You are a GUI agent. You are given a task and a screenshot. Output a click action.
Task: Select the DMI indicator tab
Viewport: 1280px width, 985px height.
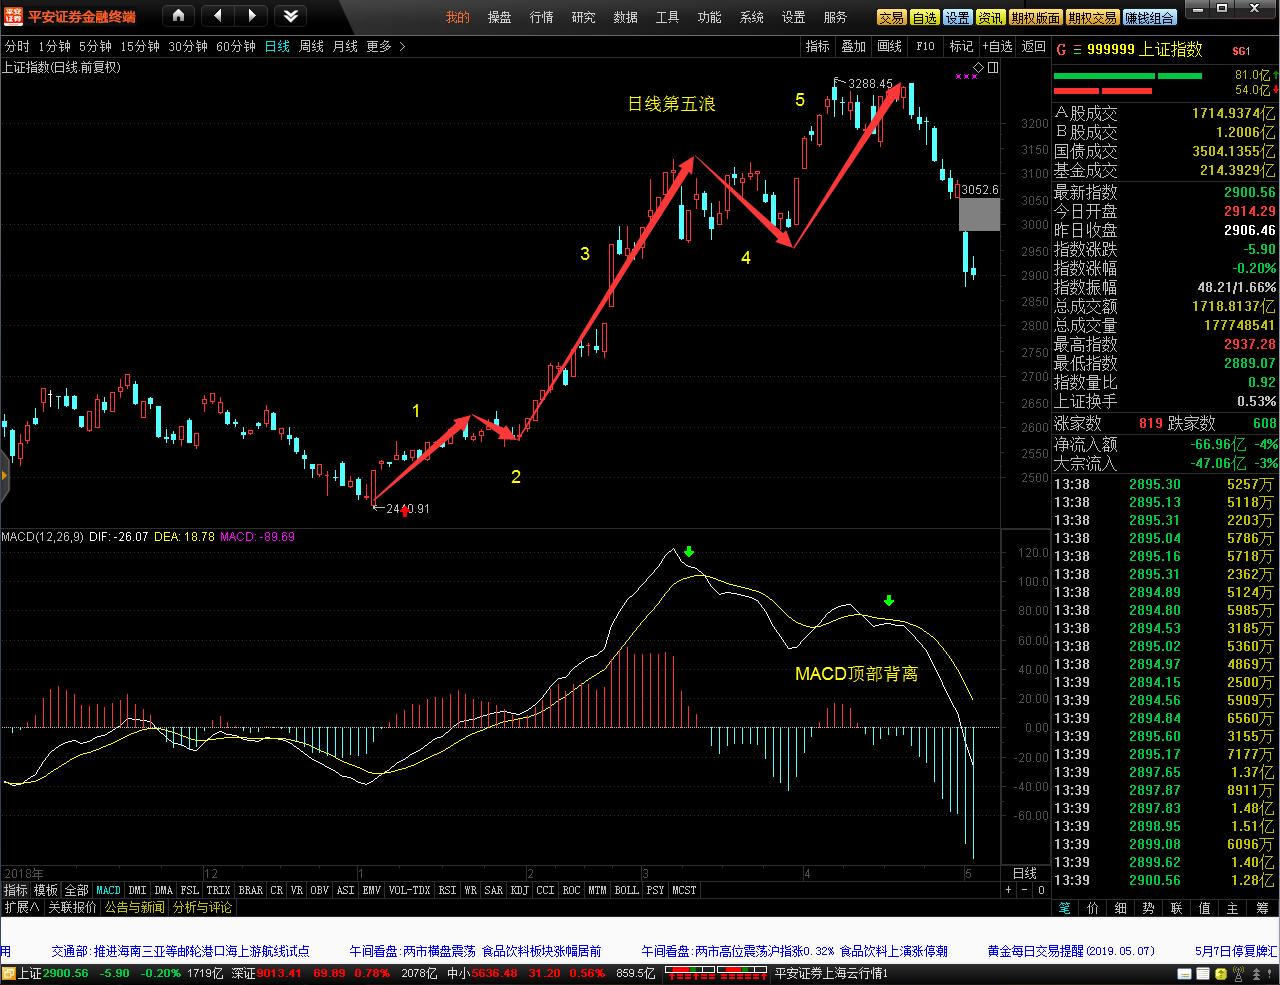[137, 890]
